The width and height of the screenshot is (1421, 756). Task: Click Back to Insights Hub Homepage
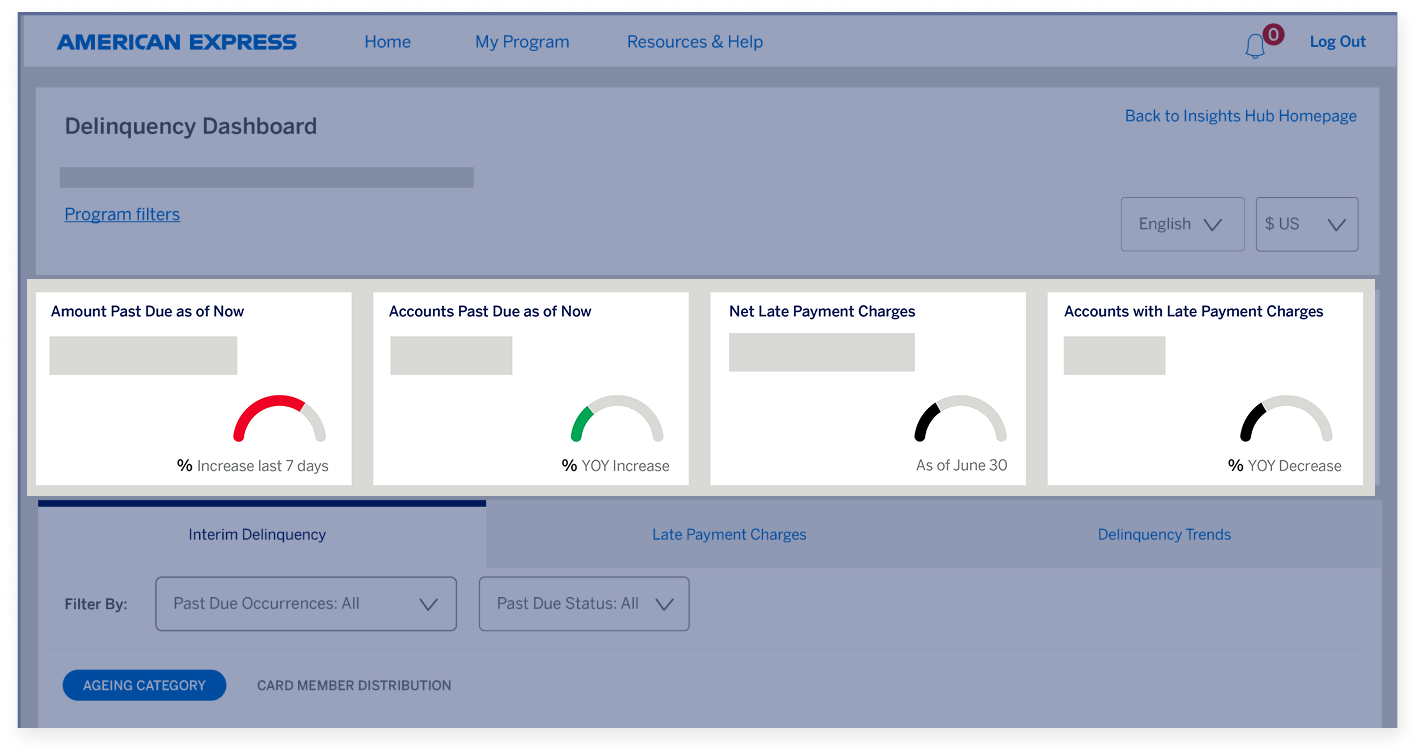pyautogui.click(x=1240, y=115)
